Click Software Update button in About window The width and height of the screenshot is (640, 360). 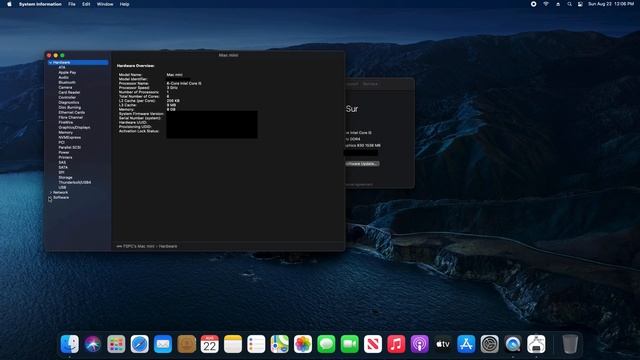tap(362, 164)
